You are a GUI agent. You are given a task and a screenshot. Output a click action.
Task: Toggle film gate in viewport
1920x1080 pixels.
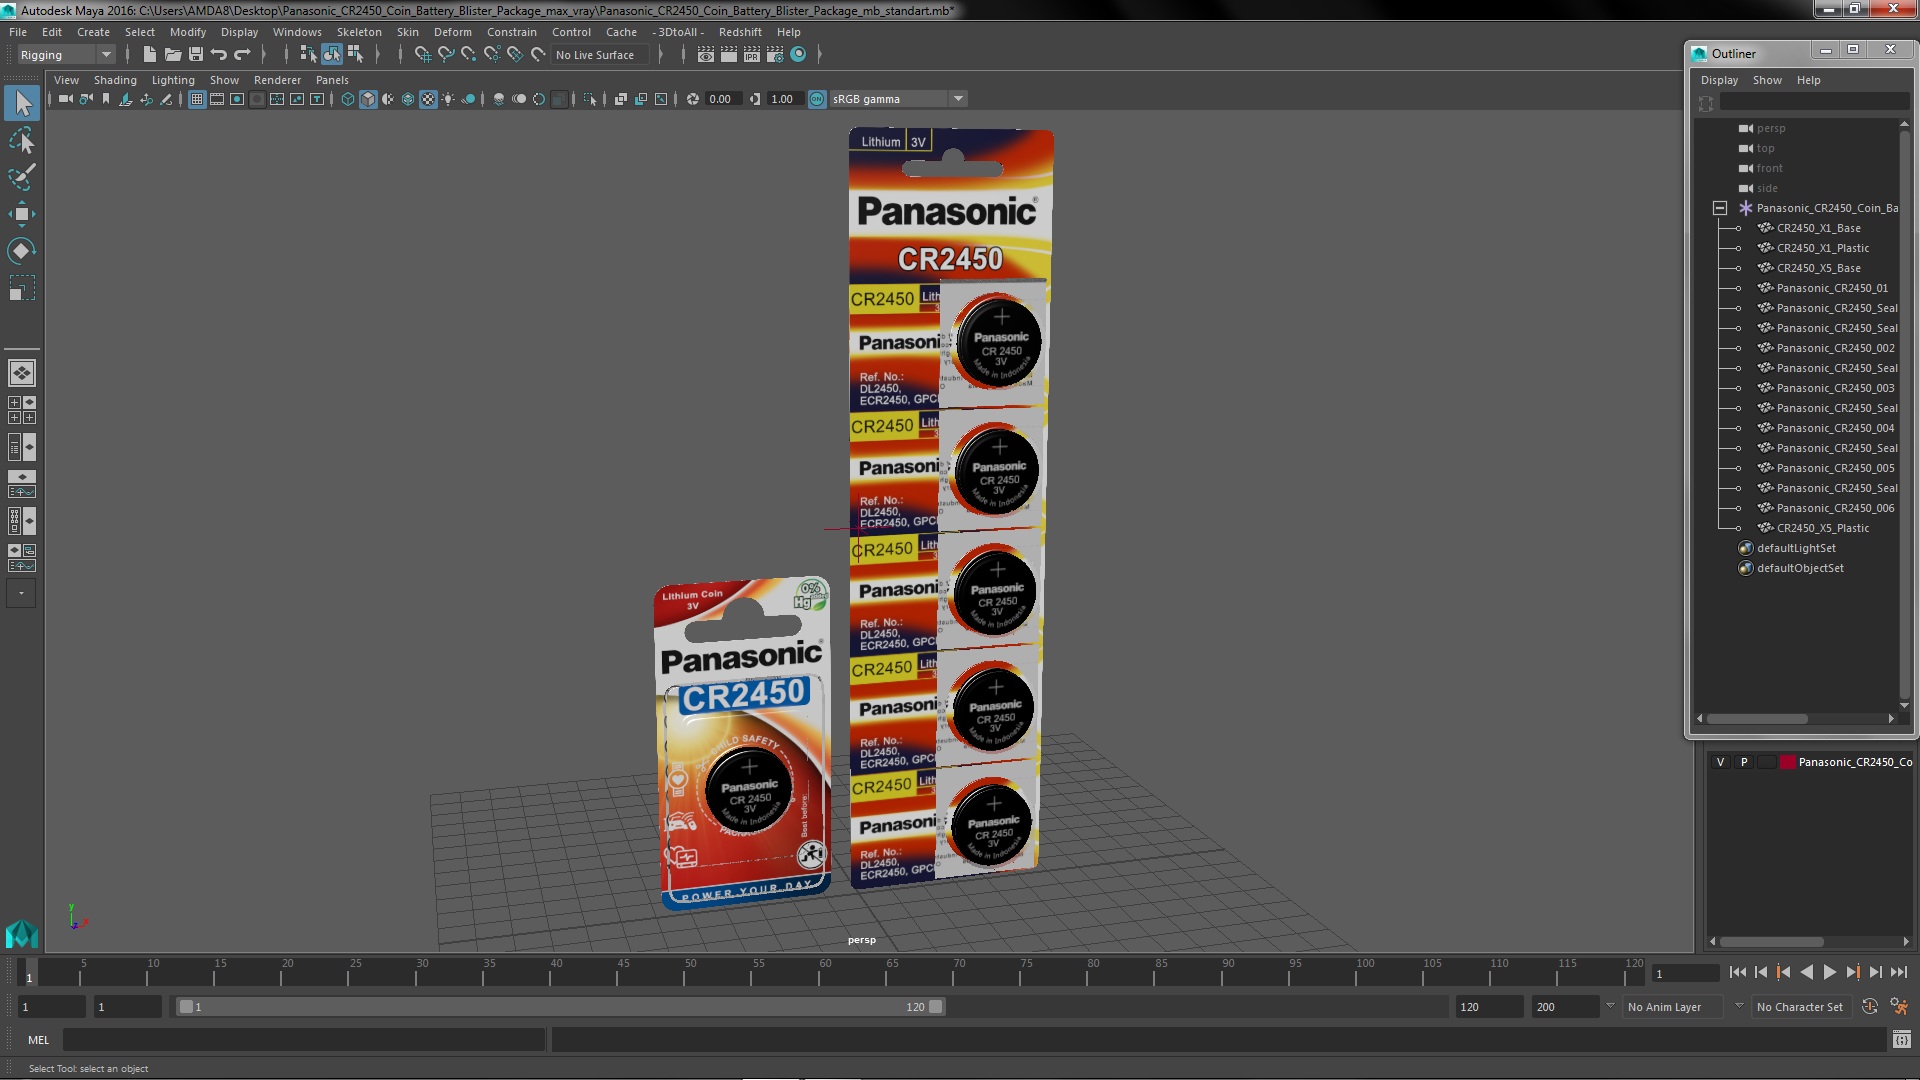(217, 99)
